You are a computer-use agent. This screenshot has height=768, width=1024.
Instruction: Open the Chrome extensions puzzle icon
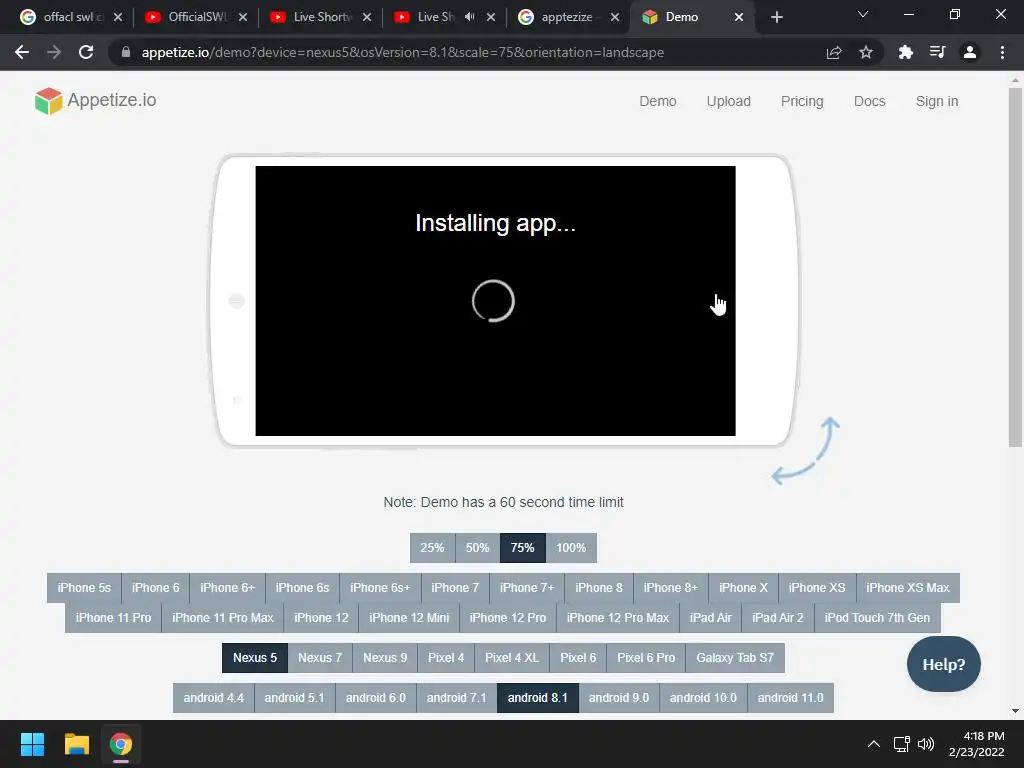tap(905, 52)
